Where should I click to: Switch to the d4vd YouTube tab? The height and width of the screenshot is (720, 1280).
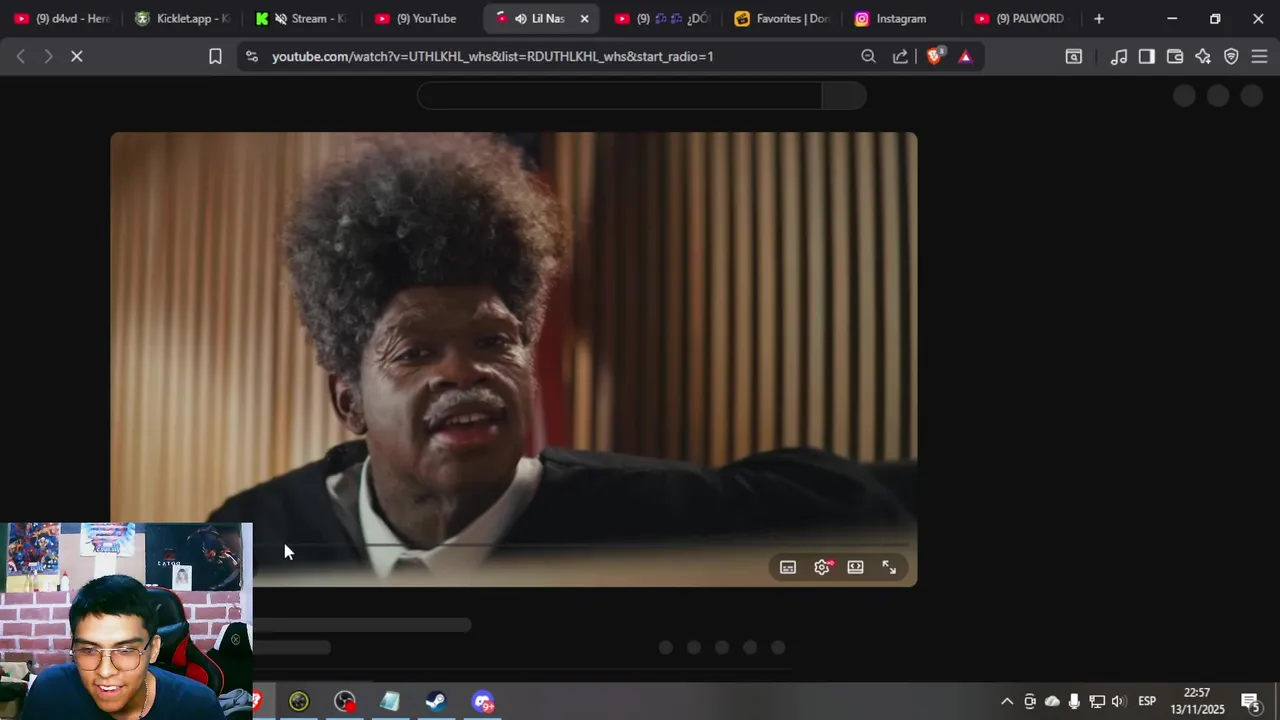[62, 18]
